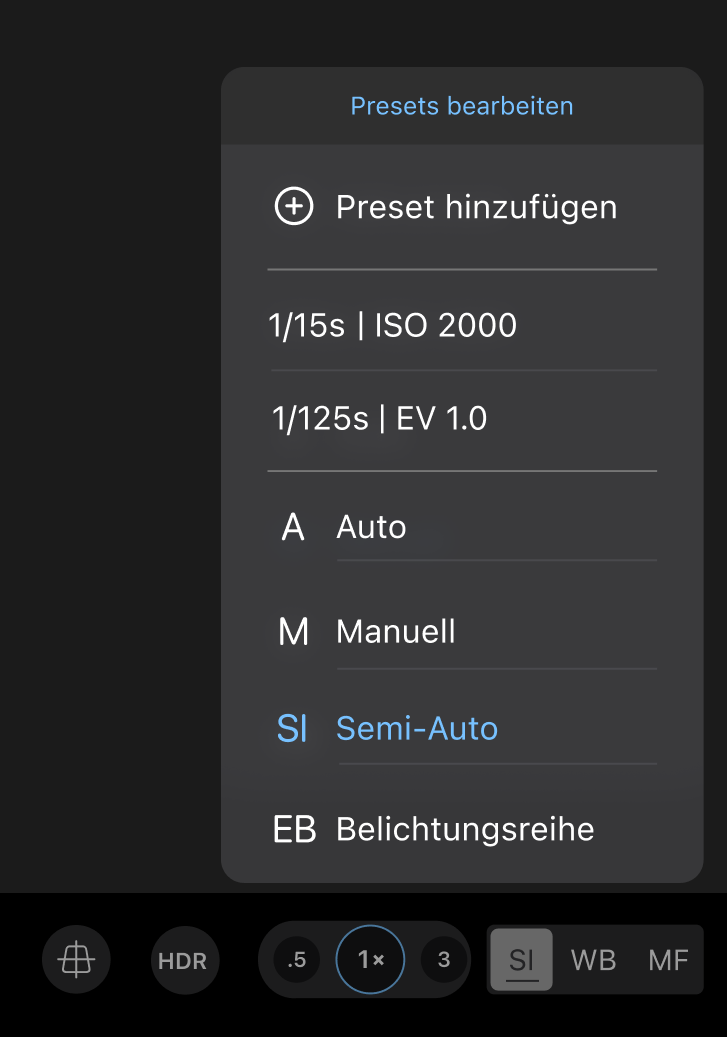Click the EB icon for Belichtungsreihe
The height and width of the screenshot is (1037, 727).
point(294,828)
